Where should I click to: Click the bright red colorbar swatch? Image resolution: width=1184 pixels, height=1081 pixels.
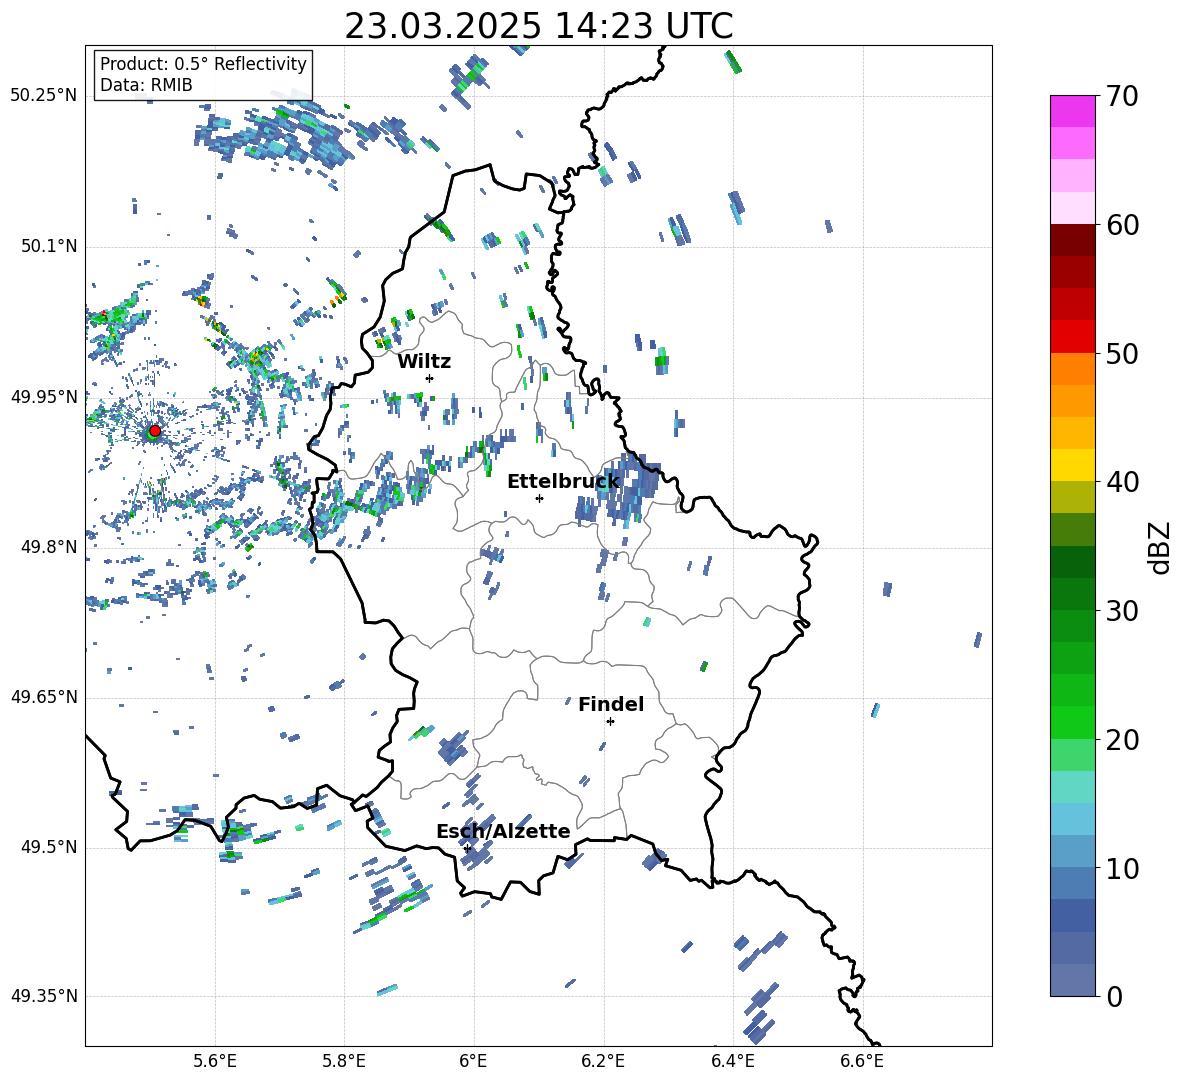1072,336
